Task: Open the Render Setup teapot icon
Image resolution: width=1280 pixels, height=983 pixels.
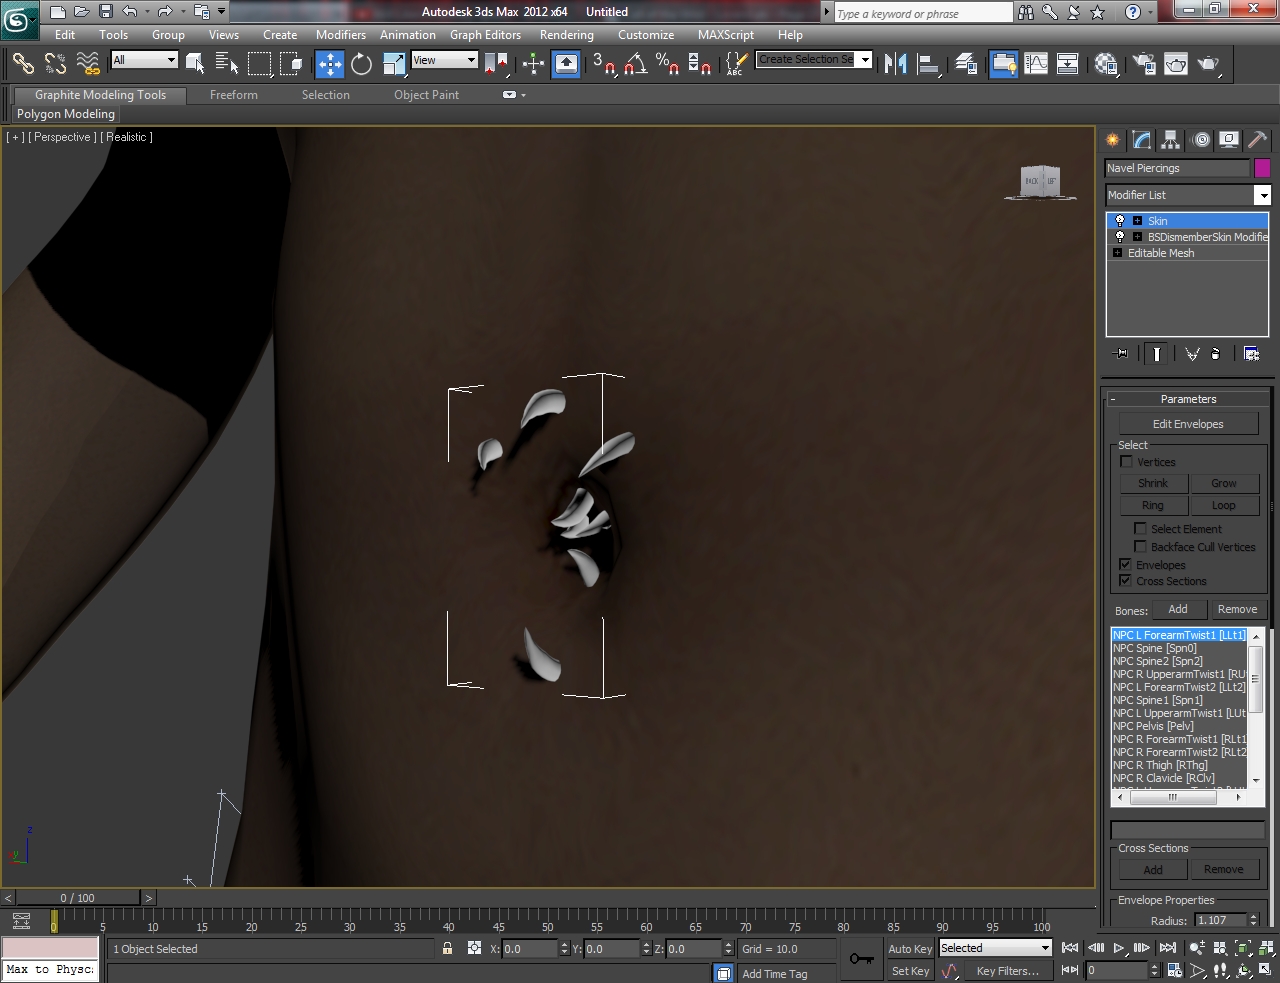Action: pos(1143,64)
